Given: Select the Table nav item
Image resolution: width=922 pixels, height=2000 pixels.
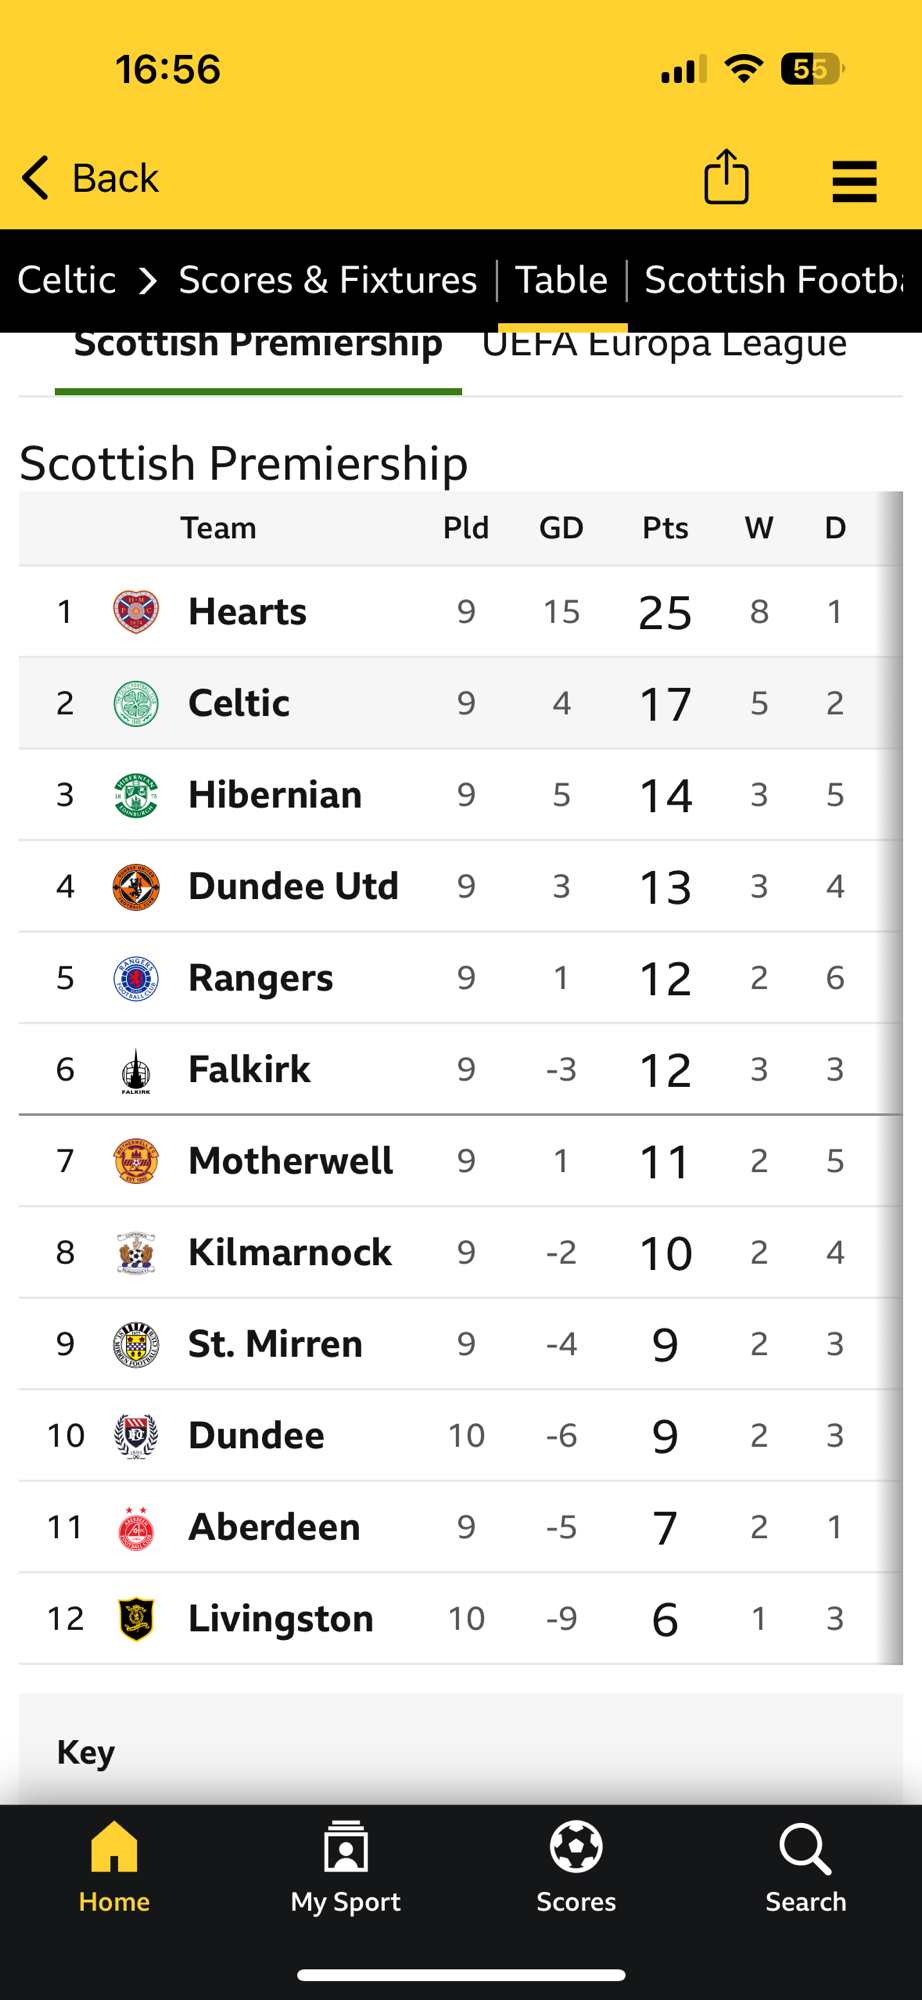Looking at the screenshot, I should [x=561, y=280].
